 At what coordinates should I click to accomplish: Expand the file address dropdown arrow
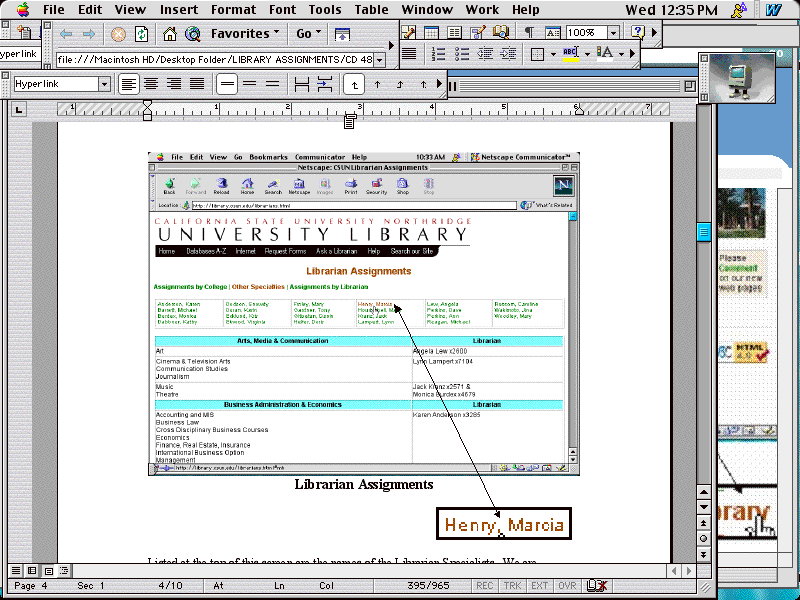click(x=379, y=60)
